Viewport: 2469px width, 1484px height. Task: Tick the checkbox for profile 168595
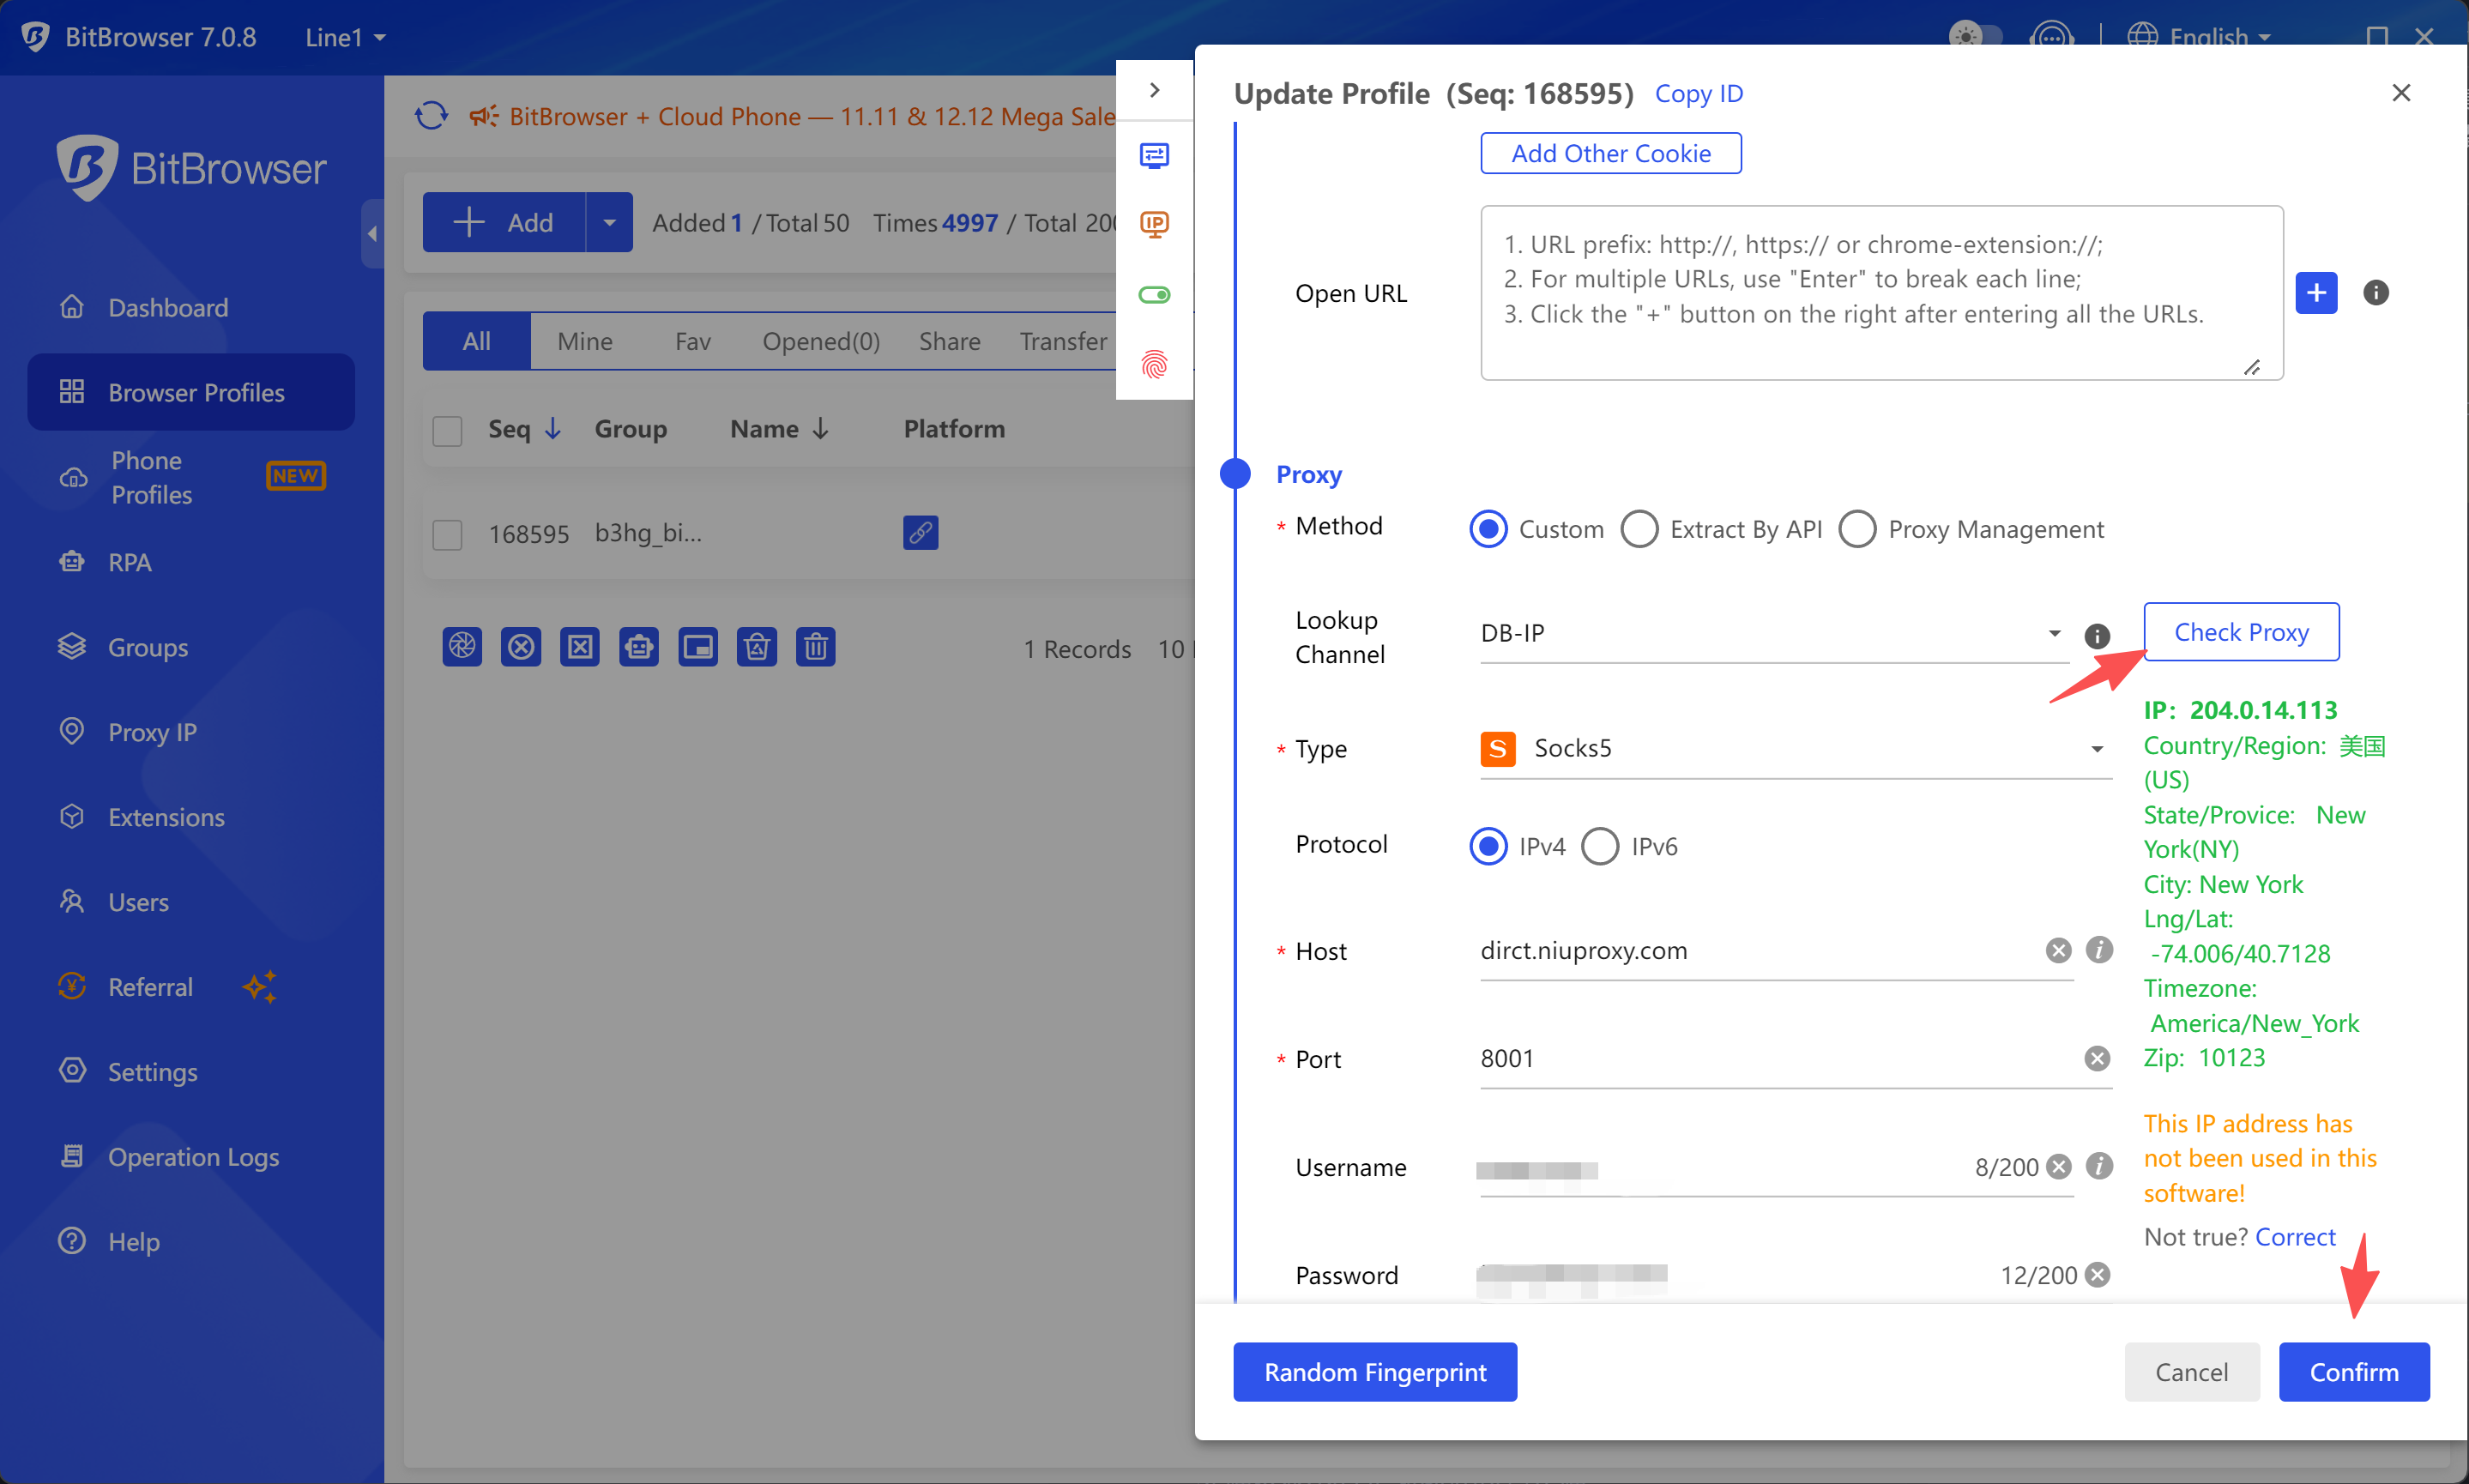click(447, 534)
